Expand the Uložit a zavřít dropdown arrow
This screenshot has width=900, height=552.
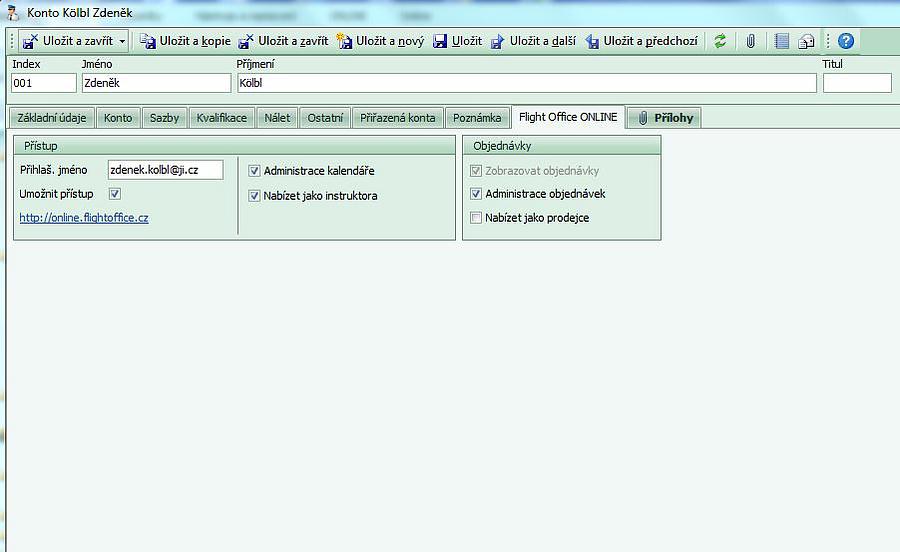click(122, 41)
